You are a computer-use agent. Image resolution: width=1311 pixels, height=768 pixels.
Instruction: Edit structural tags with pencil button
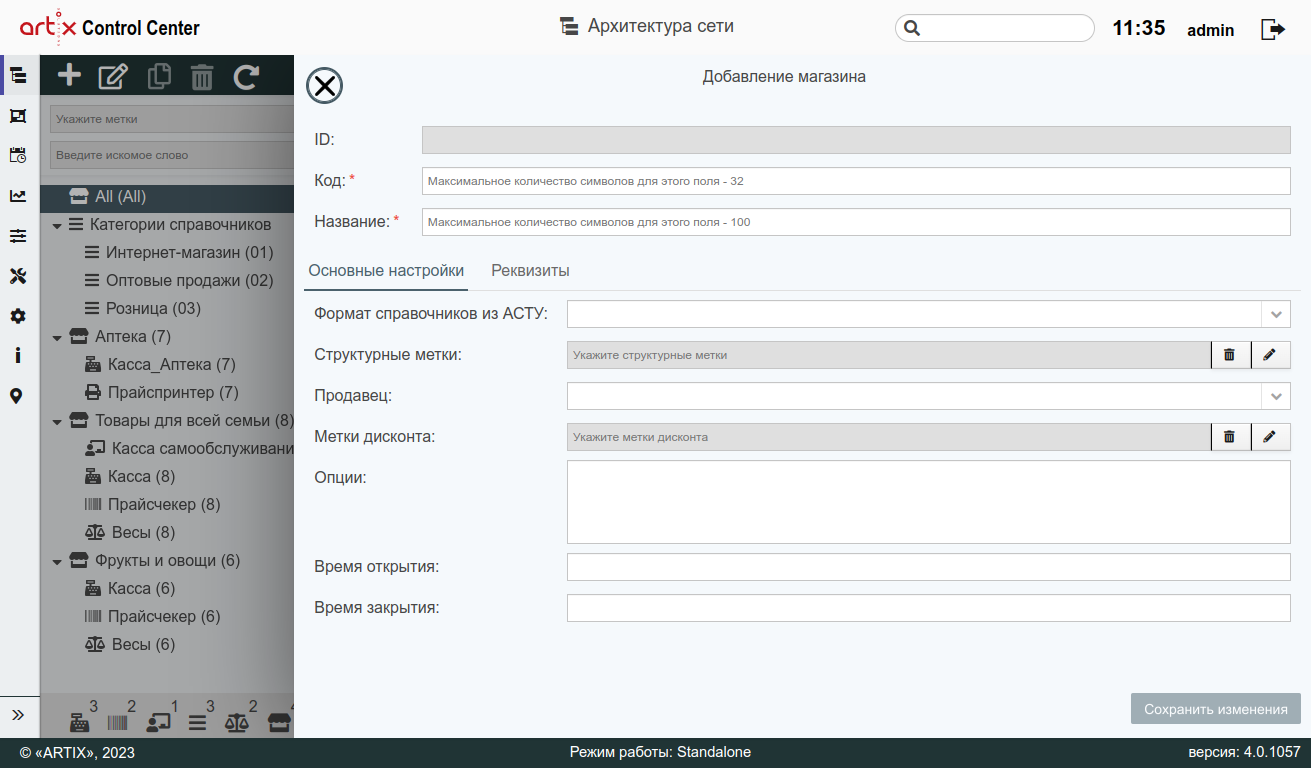1270,355
